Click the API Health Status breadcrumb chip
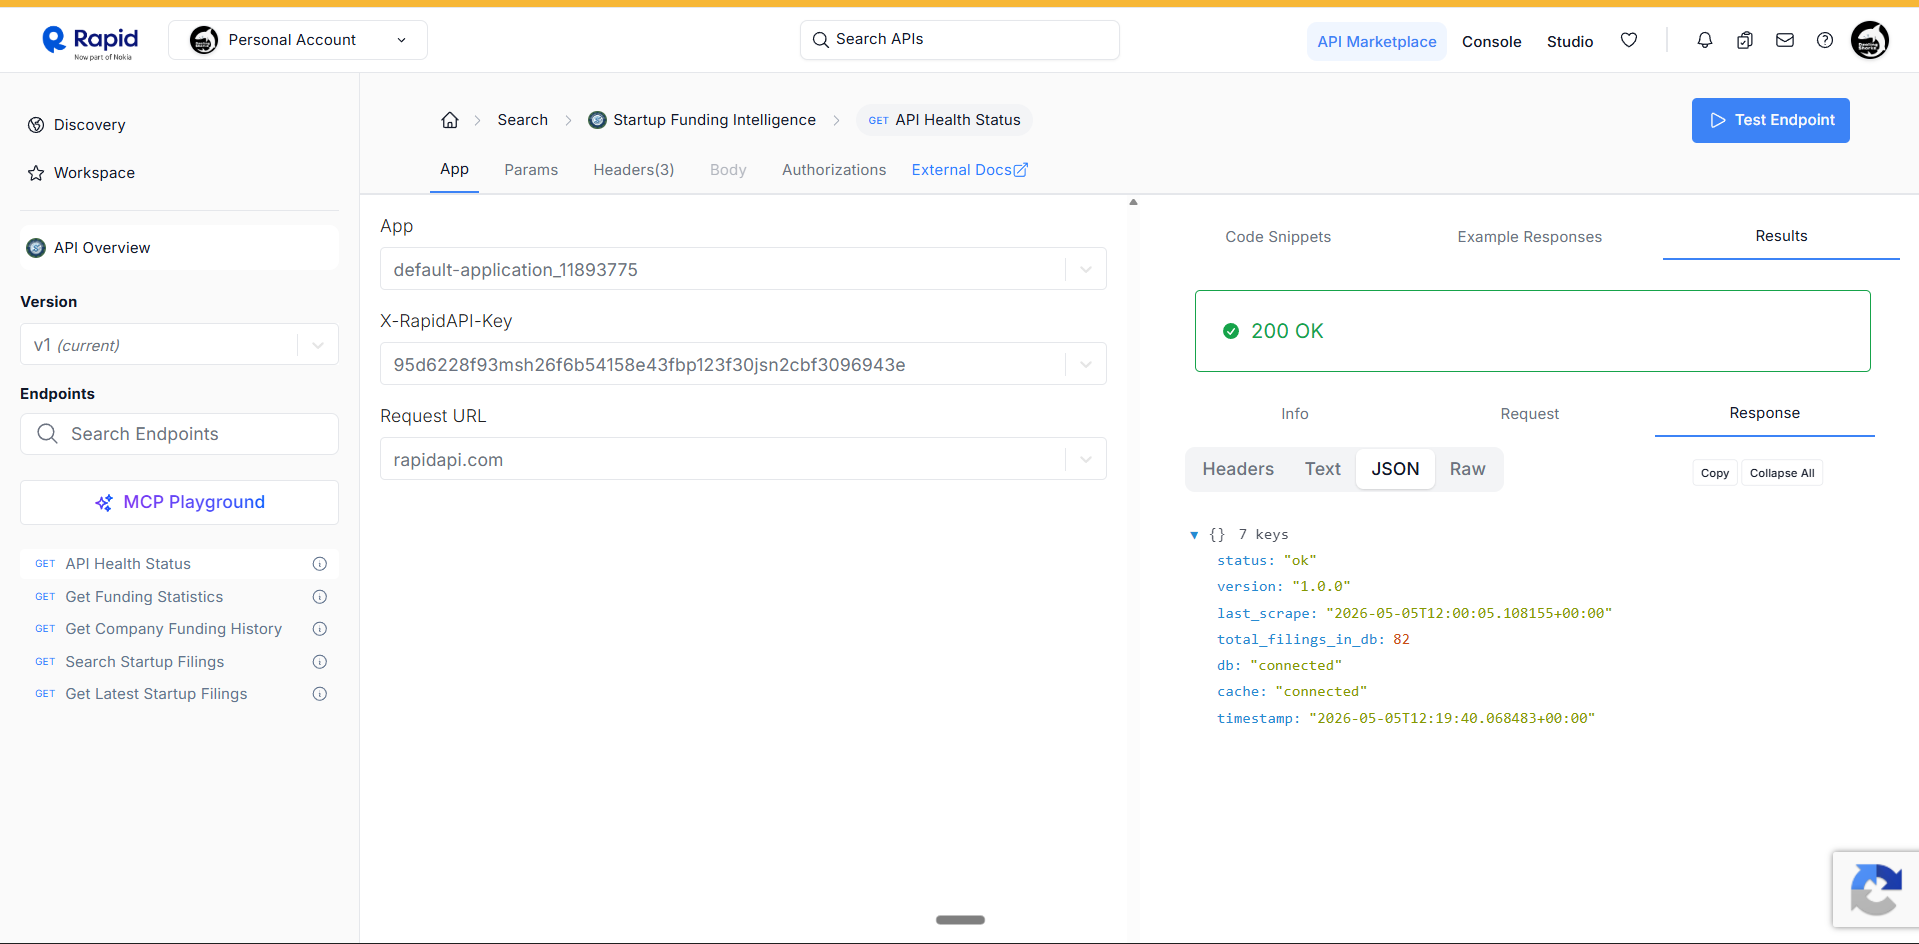Screen dimensions: 1919x944 (944, 120)
